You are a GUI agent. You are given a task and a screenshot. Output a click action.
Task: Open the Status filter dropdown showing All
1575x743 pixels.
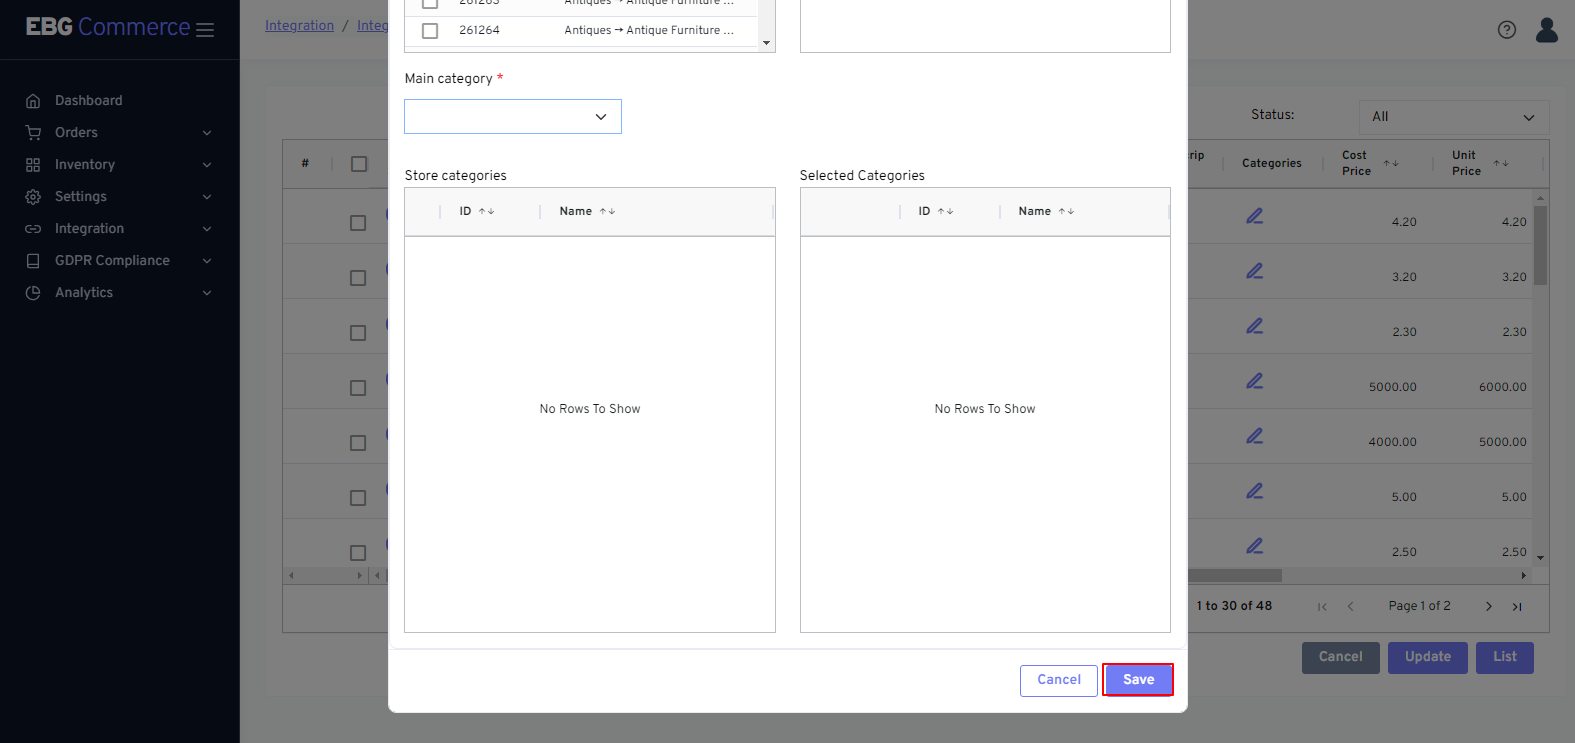1453,117
